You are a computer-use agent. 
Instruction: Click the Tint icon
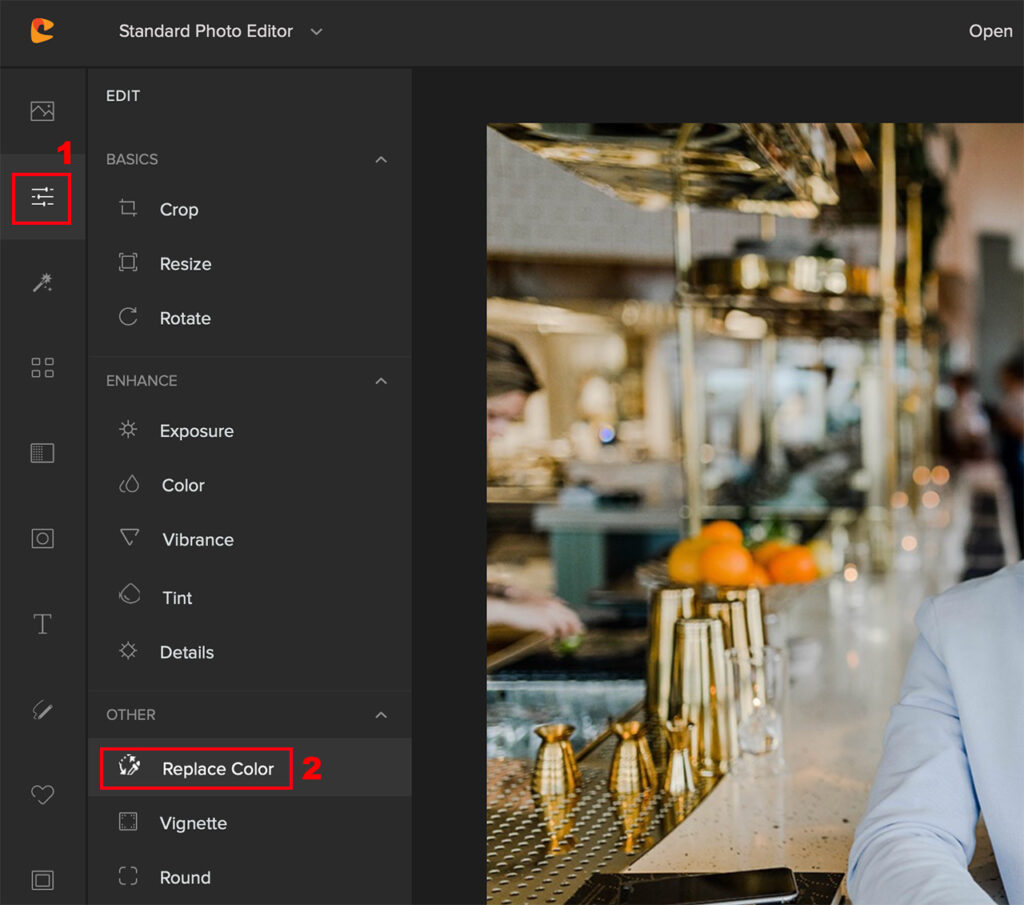coord(129,594)
